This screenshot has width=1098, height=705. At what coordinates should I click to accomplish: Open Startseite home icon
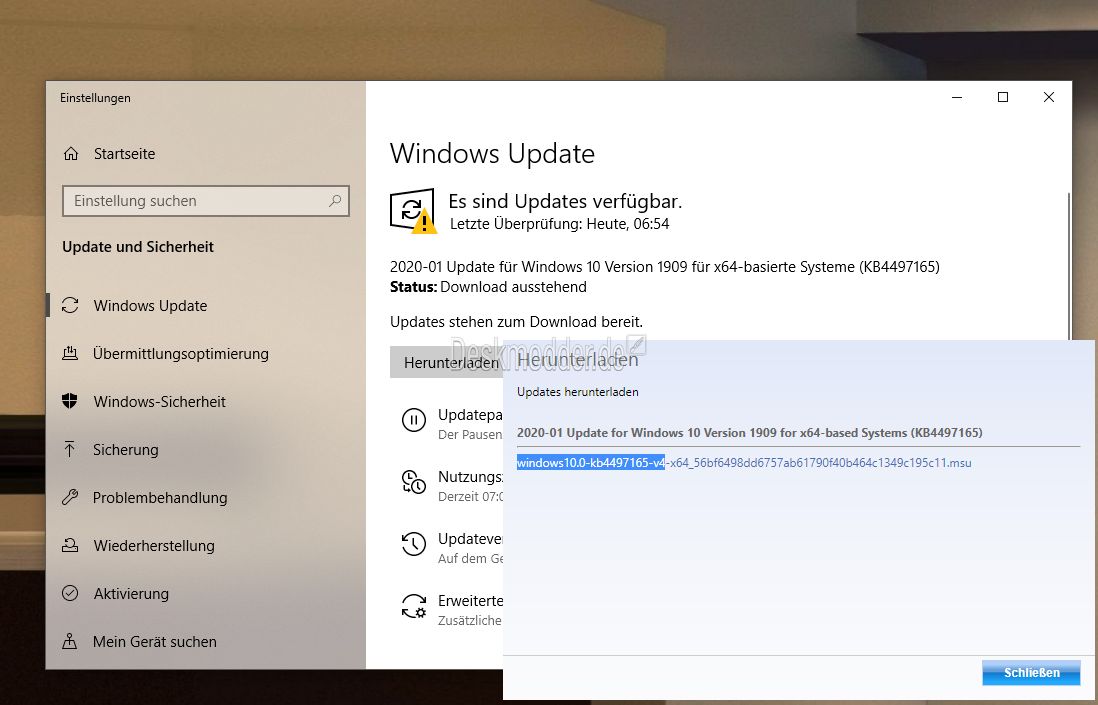pyautogui.click(x=71, y=153)
